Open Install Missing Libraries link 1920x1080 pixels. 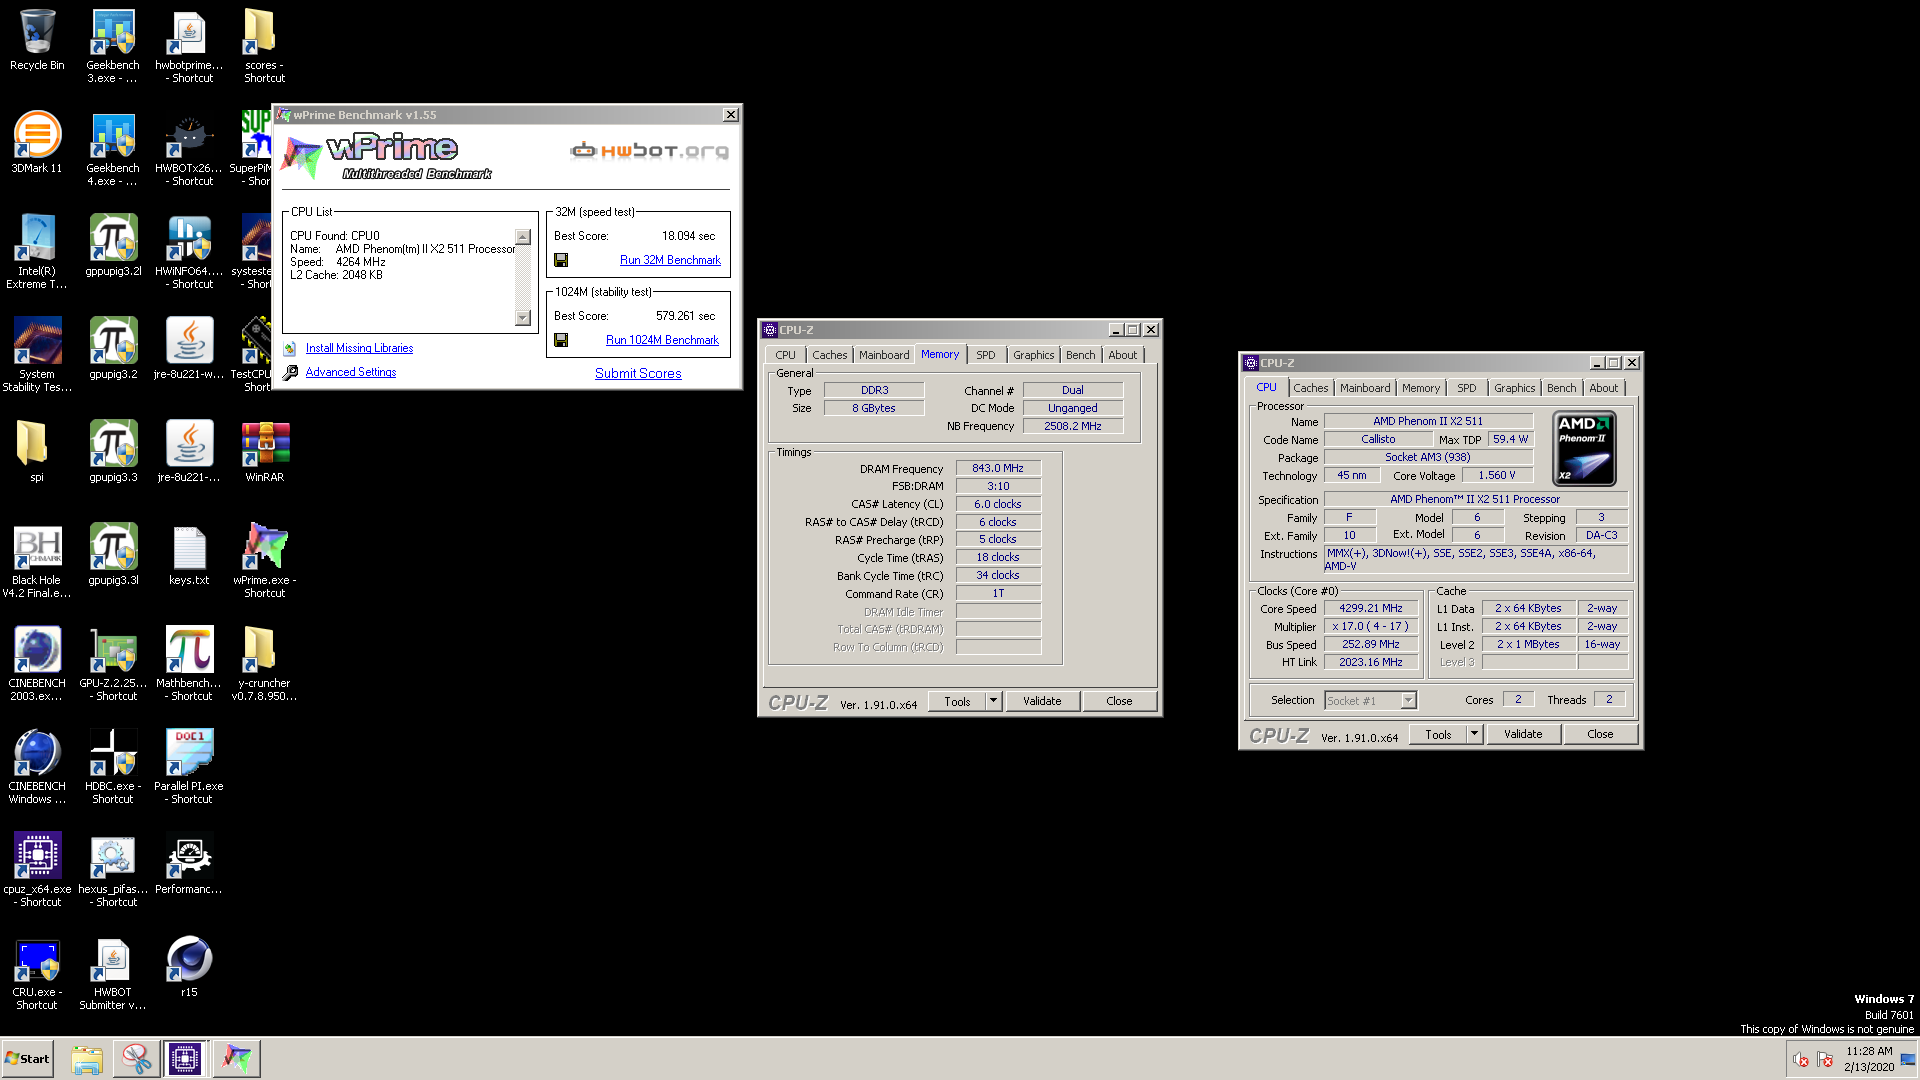[359, 348]
